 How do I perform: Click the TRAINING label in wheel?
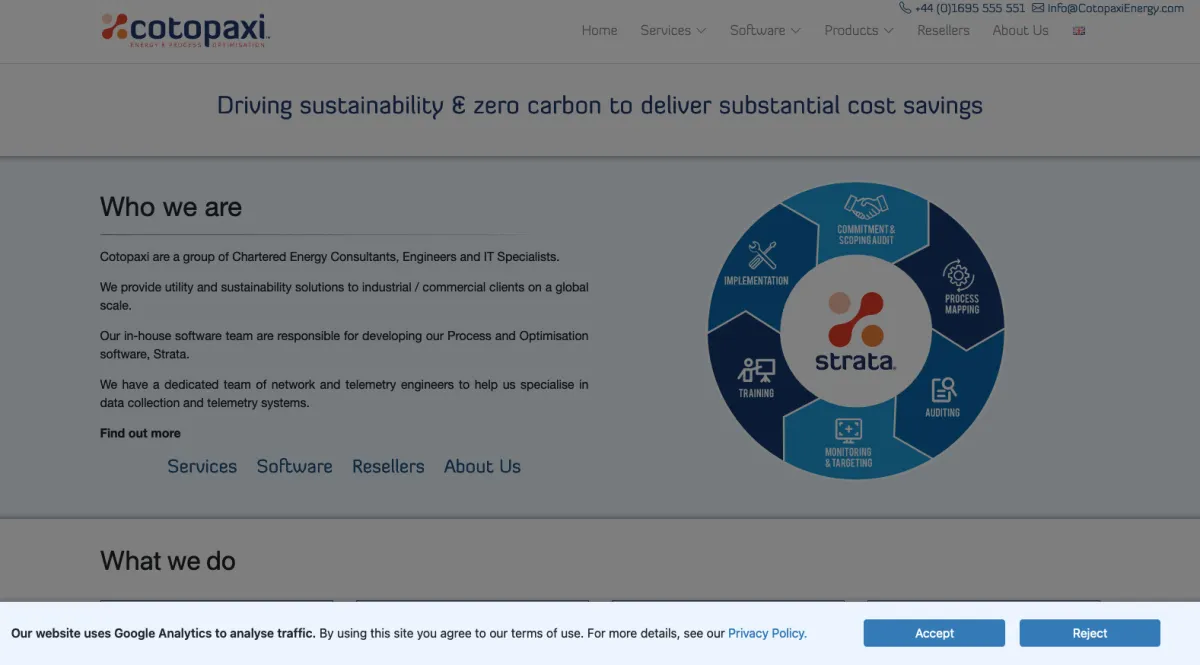(x=756, y=393)
